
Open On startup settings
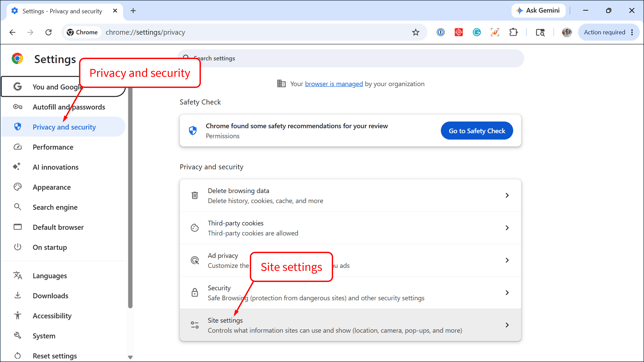click(63, 247)
